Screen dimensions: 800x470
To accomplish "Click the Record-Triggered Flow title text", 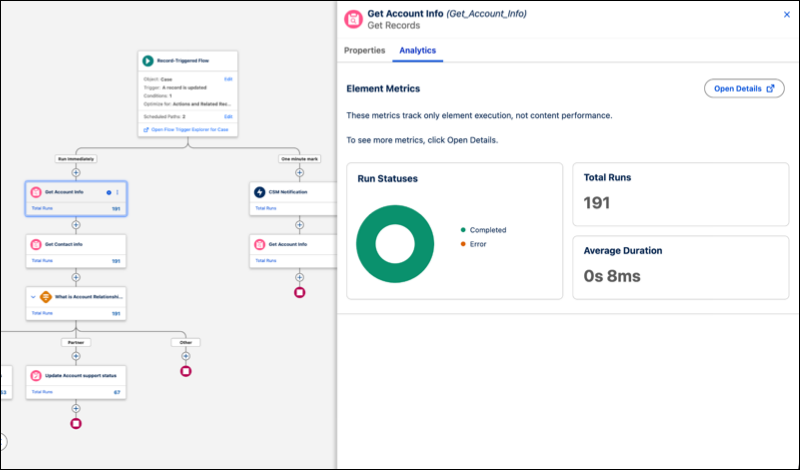I will tap(183, 61).
